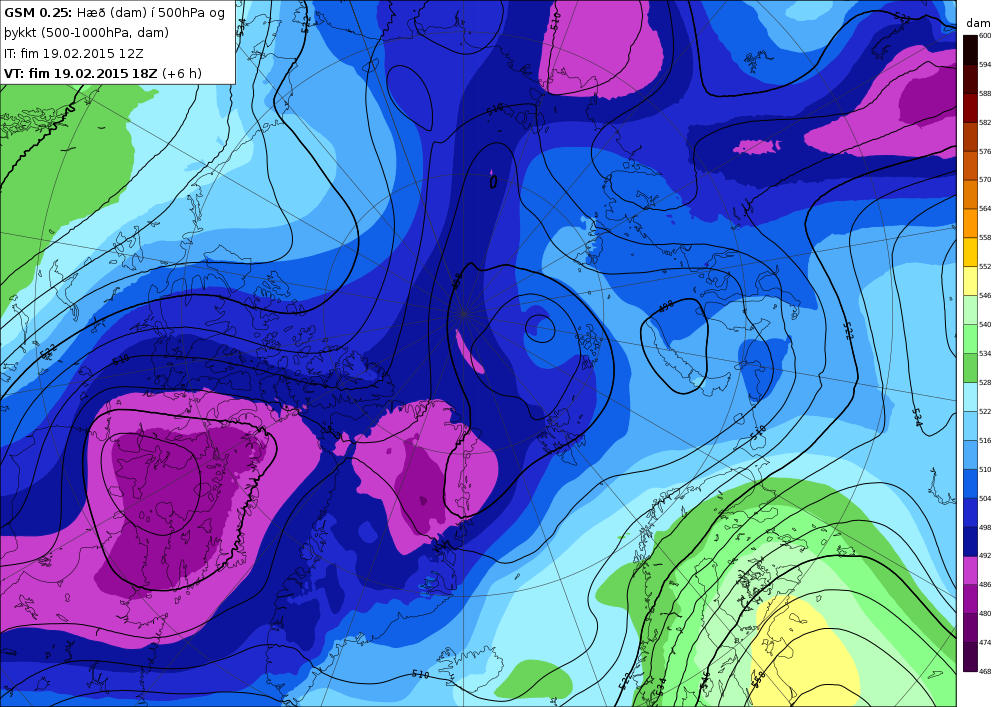Click the legend value '516'
1000x707 pixels.
point(985,441)
